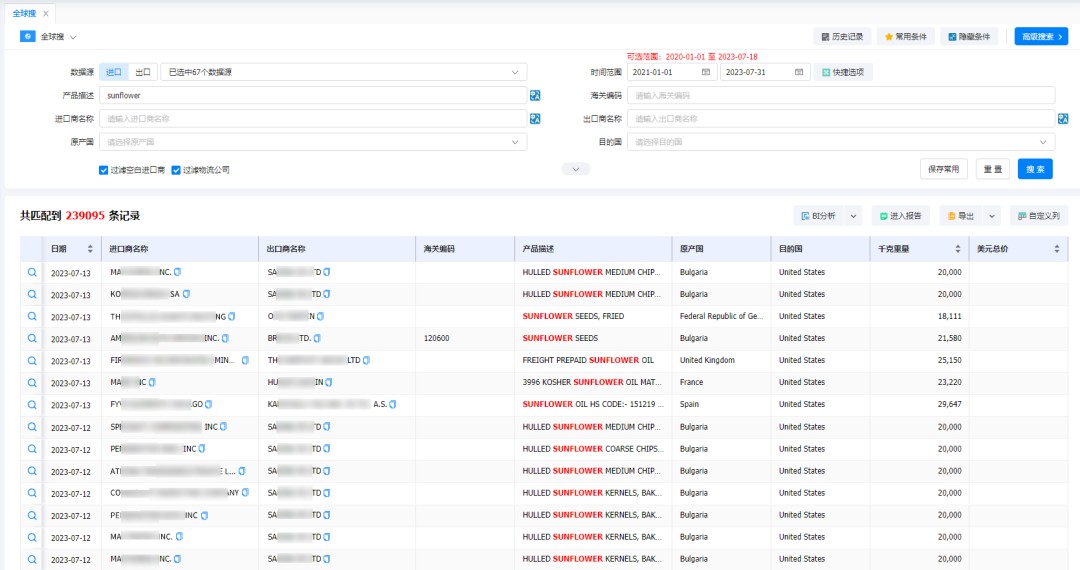Sort table by 千克重量 column arrows
Screen dimensions: 1080x570
(957, 249)
